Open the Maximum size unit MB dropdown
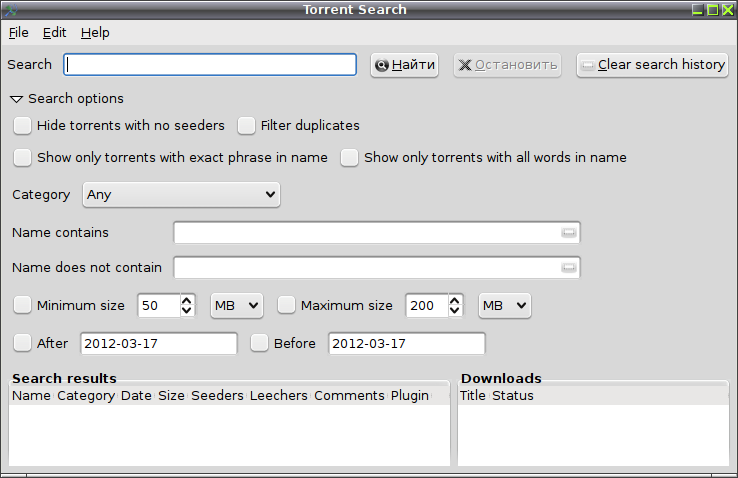The height and width of the screenshot is (478, 738). tap(505, 306)
